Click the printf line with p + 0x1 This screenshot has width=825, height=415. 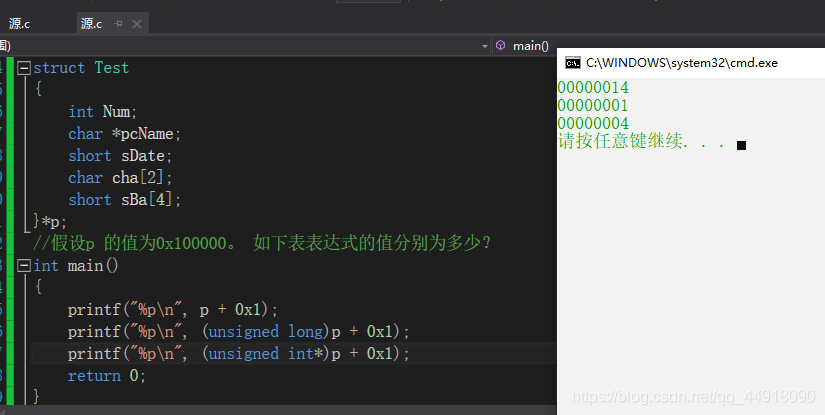click(173, 309)
